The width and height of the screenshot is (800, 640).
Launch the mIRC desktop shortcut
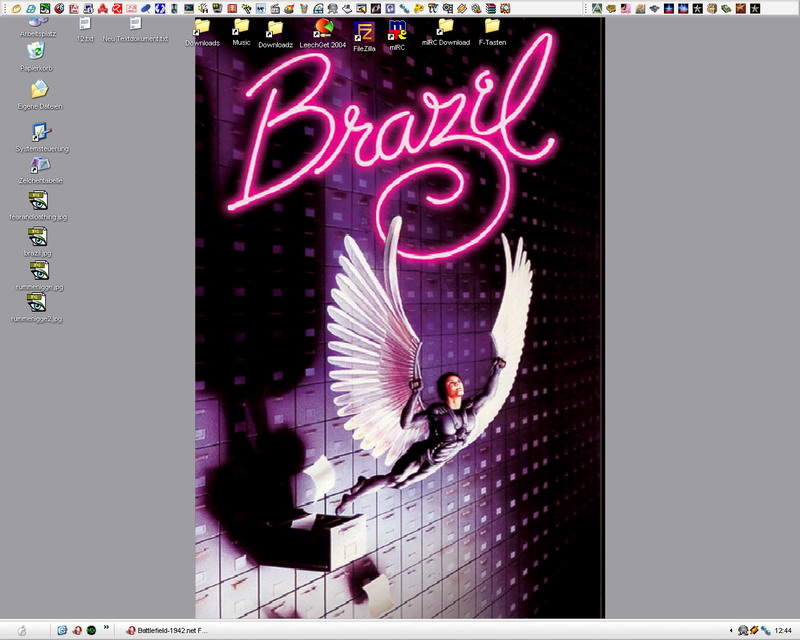coord(397,36)
